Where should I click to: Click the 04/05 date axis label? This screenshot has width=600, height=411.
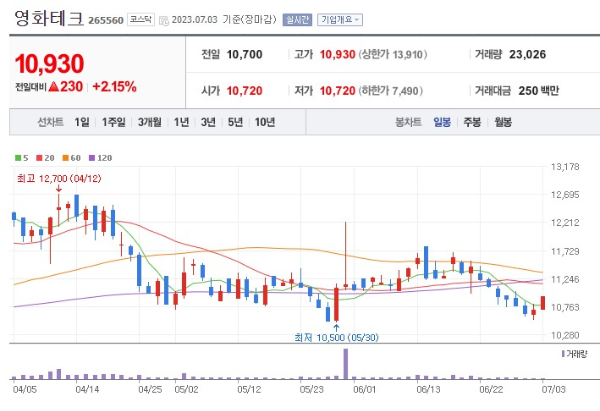coord(24,390)
